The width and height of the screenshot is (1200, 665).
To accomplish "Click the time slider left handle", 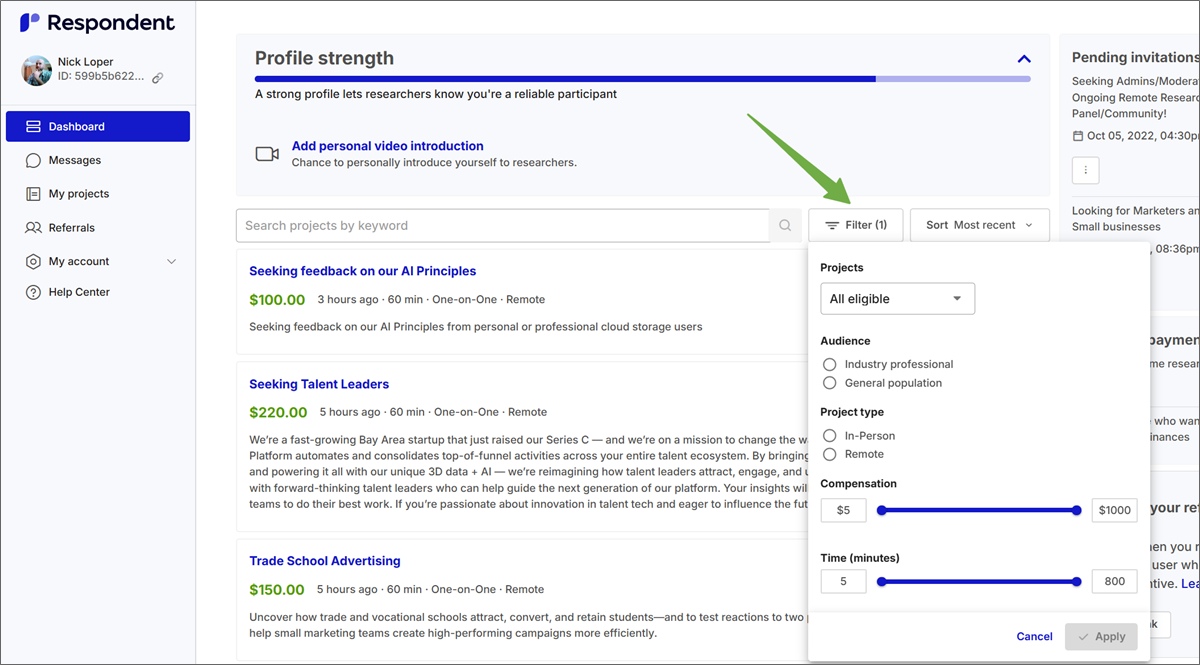I will pyautogui.click(x=882, y=581).
